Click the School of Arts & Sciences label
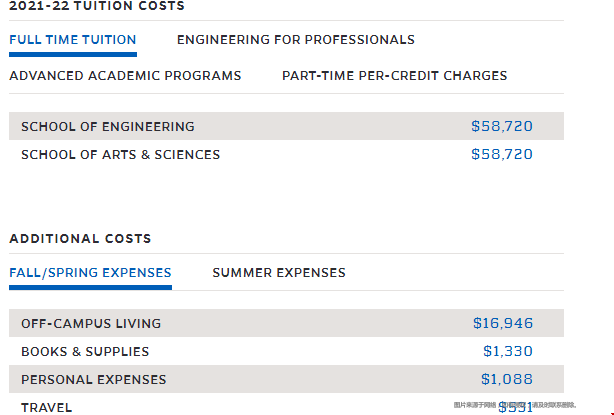614x415 pixels. point(121,155)
